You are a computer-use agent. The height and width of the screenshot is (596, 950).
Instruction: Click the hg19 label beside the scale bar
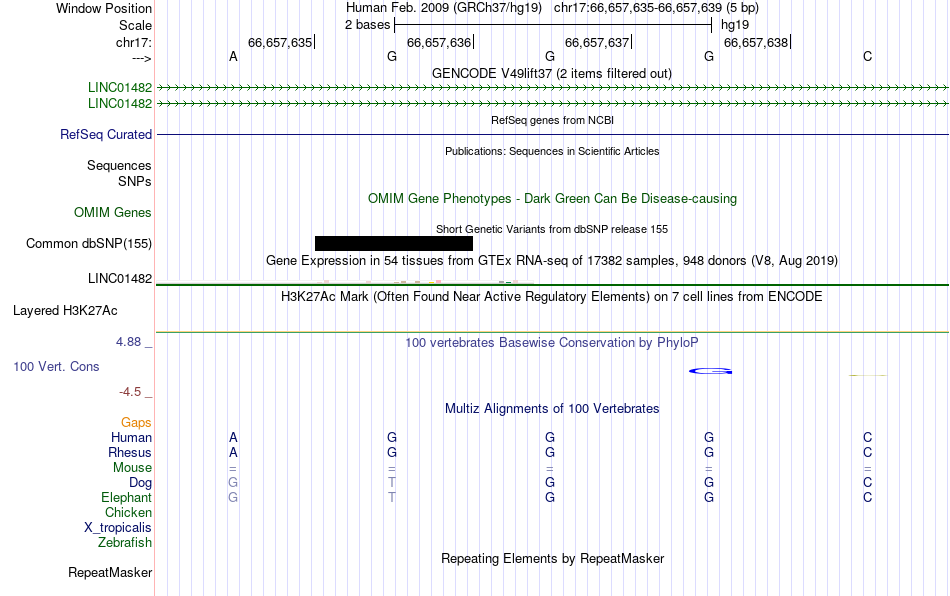pyautogui.click(x=735, y=25)
